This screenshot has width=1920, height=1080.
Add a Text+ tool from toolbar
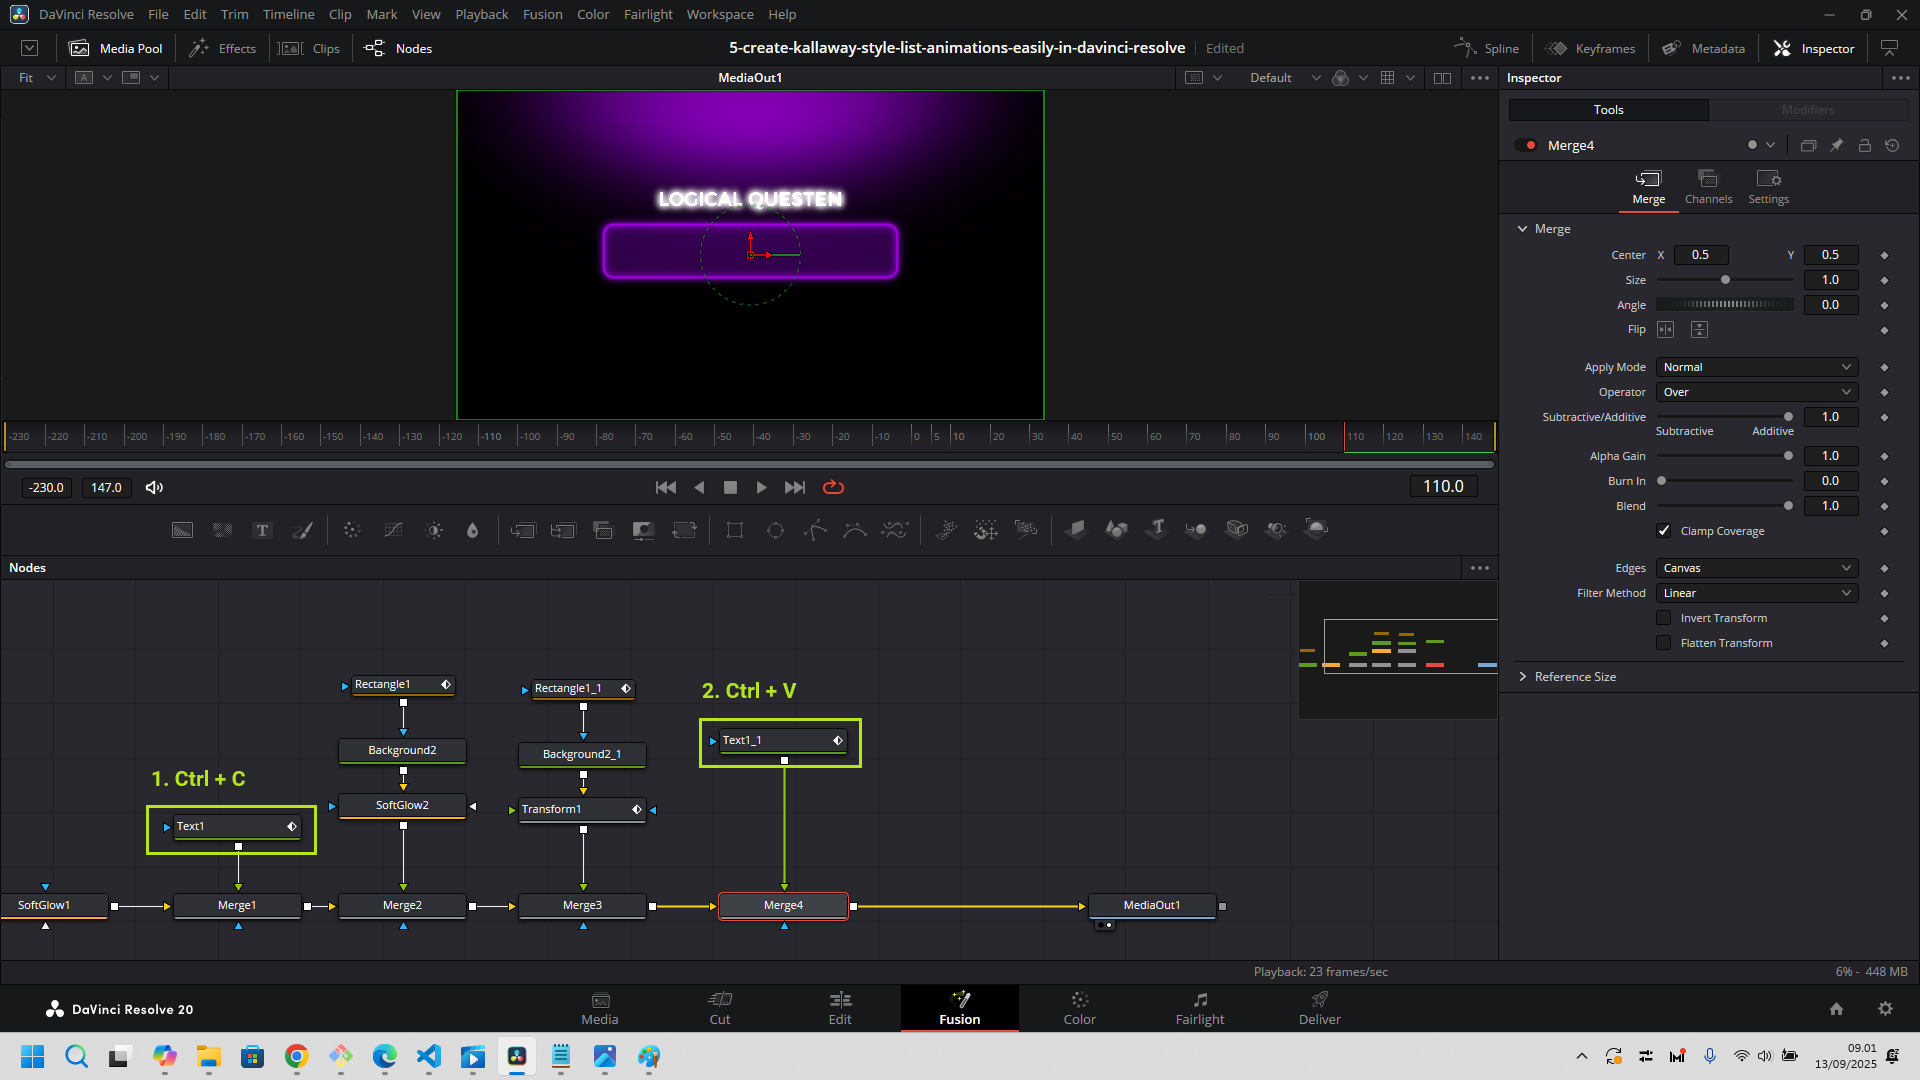point(262,530)
